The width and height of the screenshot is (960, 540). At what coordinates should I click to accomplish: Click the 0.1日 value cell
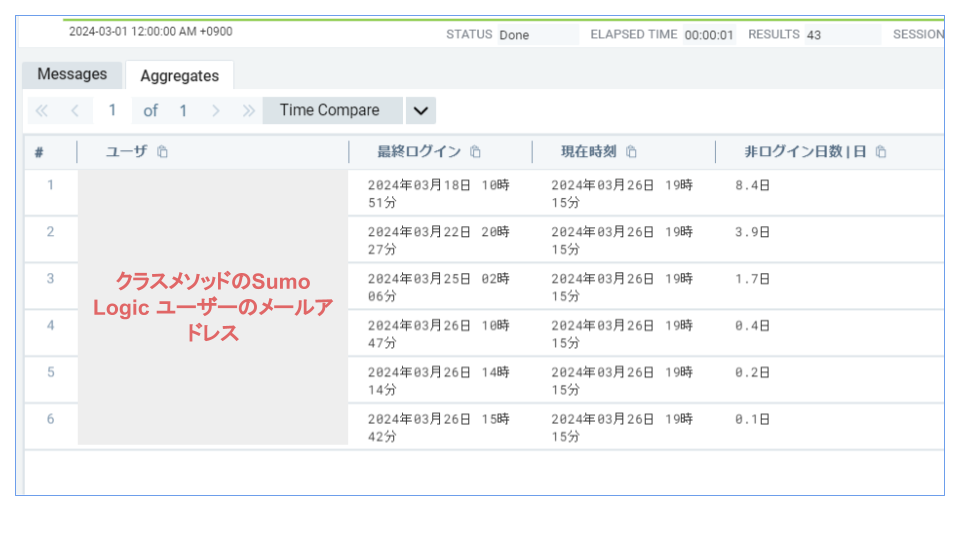[x=752, y=419]
